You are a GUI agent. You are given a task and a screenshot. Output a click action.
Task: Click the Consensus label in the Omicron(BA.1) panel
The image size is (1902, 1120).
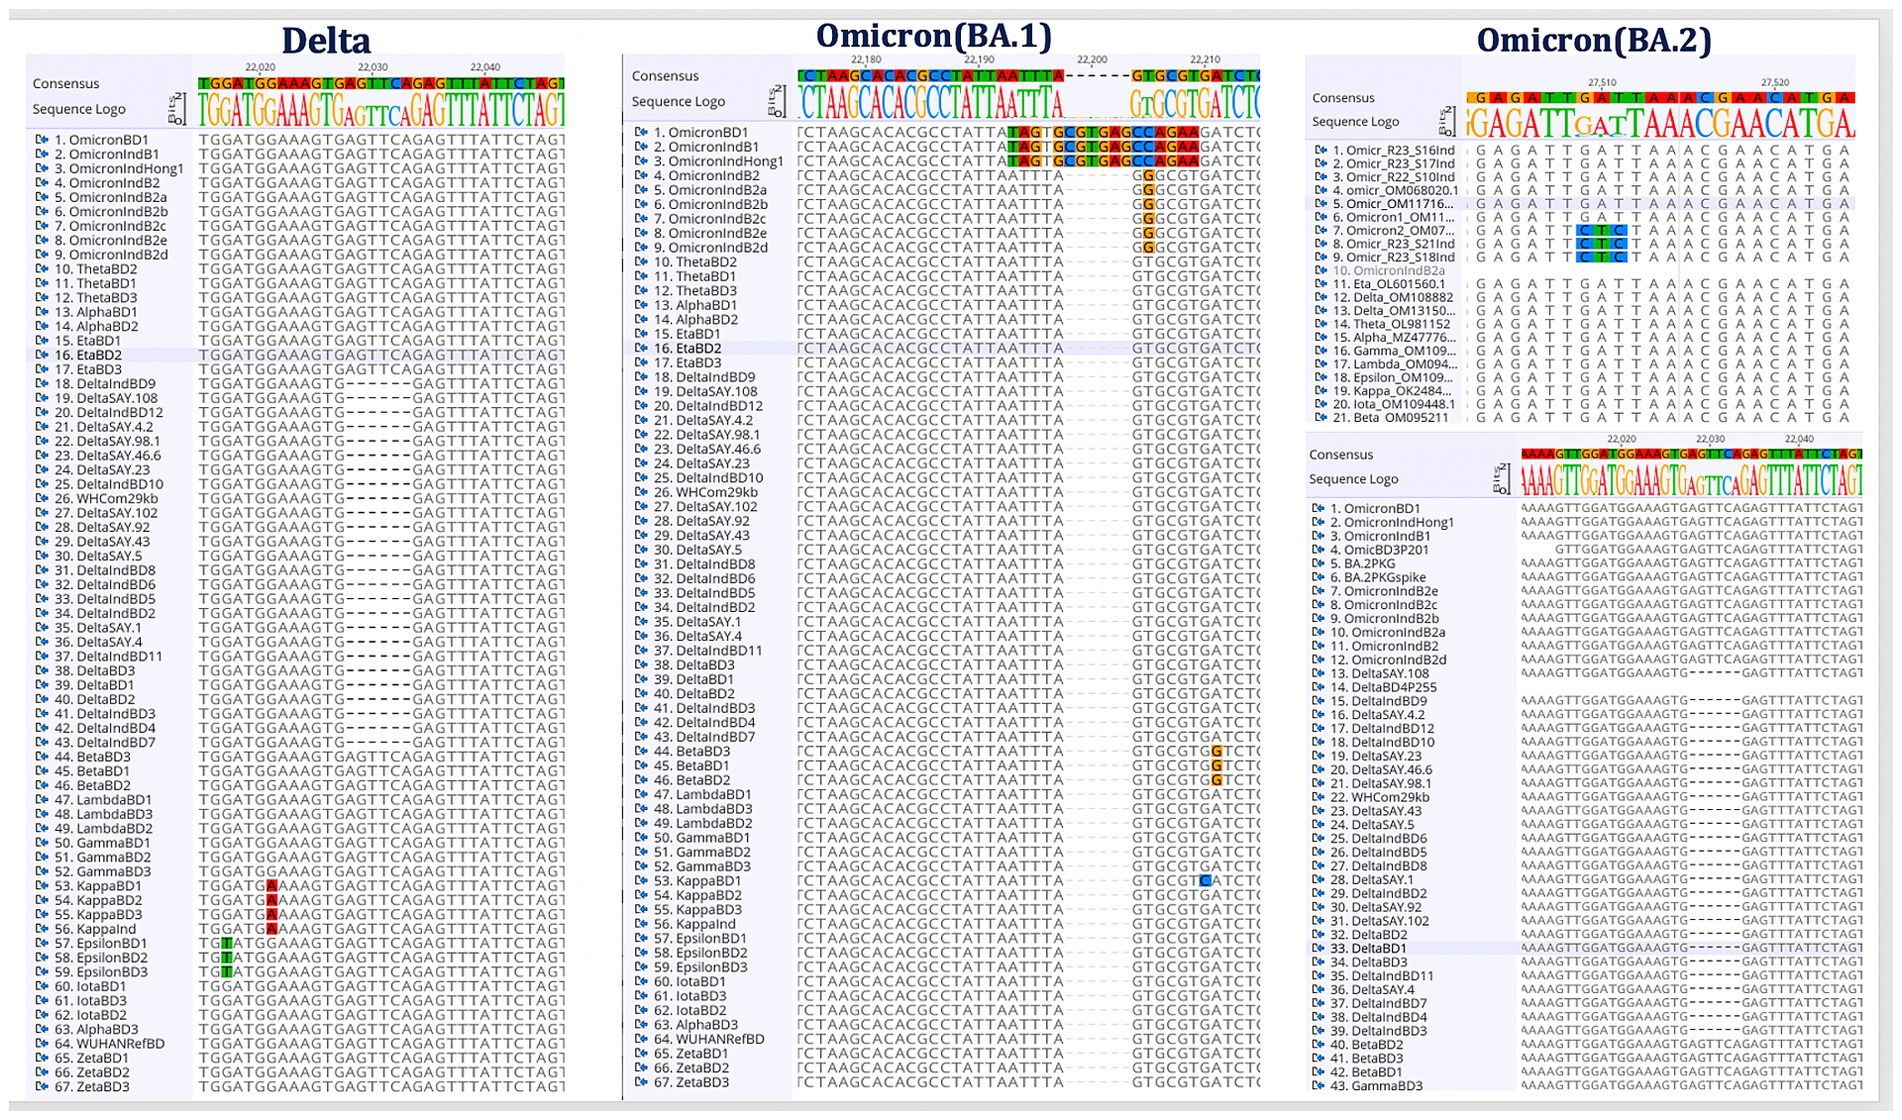(x=665, y=76)
